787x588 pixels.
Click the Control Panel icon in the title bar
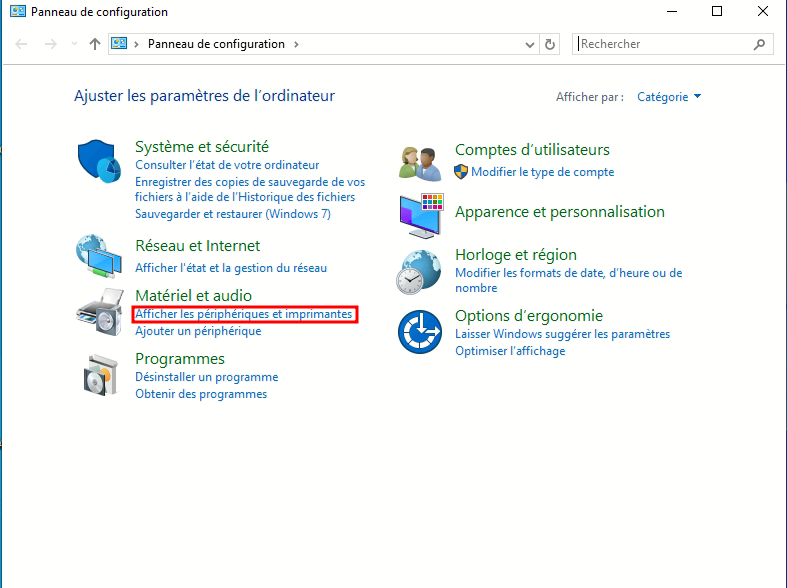[x=18, y=11]
